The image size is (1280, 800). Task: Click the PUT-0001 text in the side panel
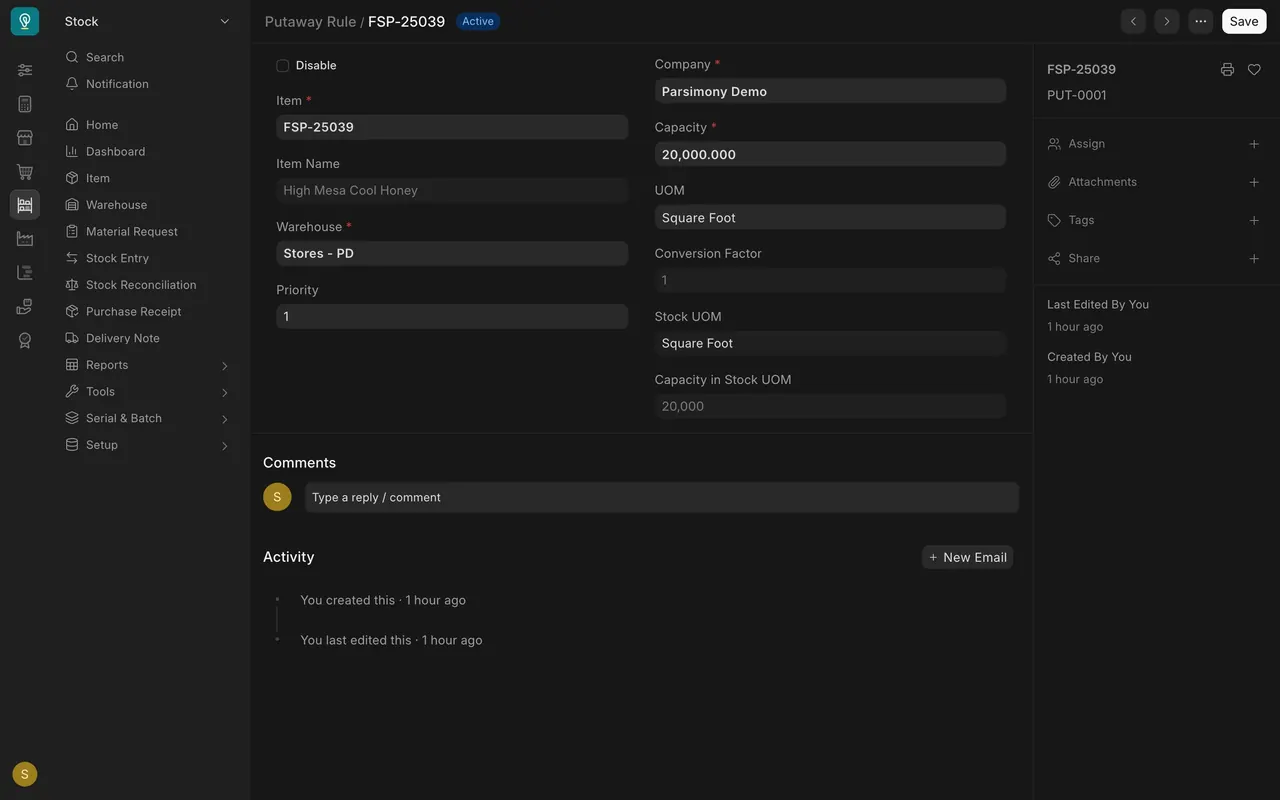1077,95
